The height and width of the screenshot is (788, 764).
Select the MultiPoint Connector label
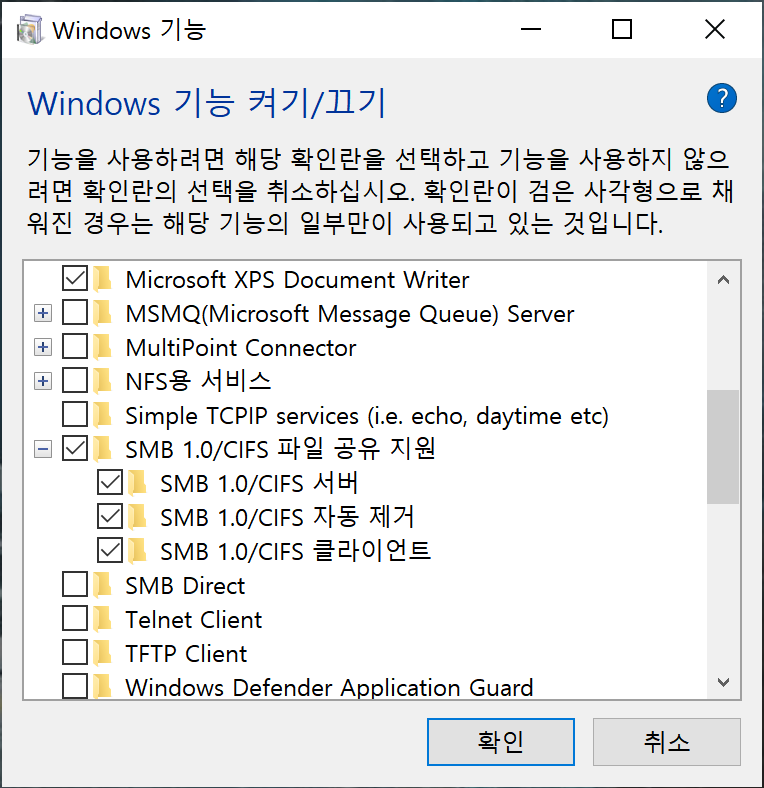(241, 348)
